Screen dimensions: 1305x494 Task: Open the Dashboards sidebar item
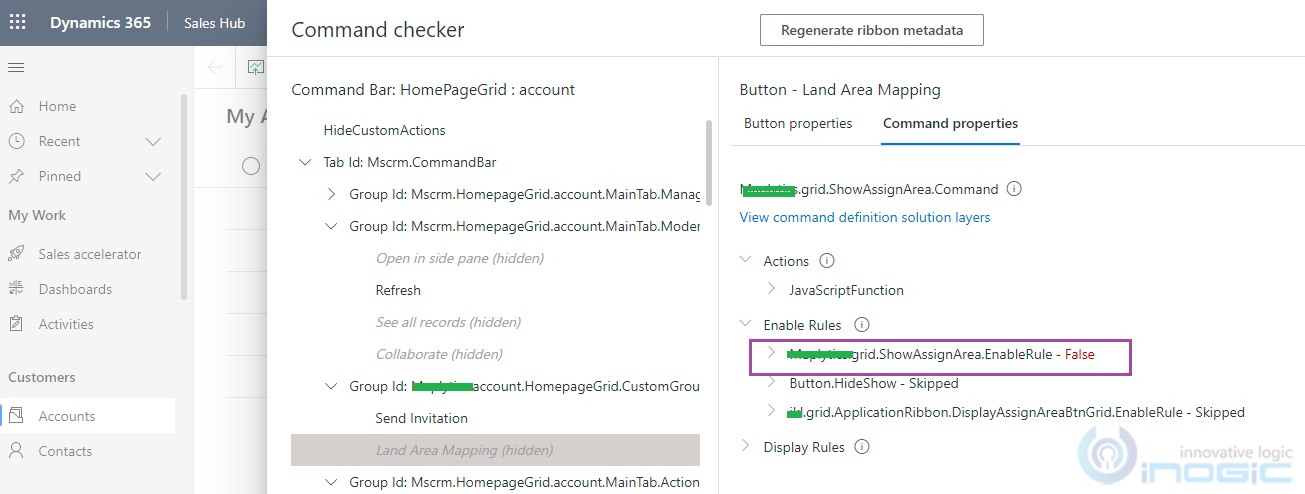coord(75,289)
